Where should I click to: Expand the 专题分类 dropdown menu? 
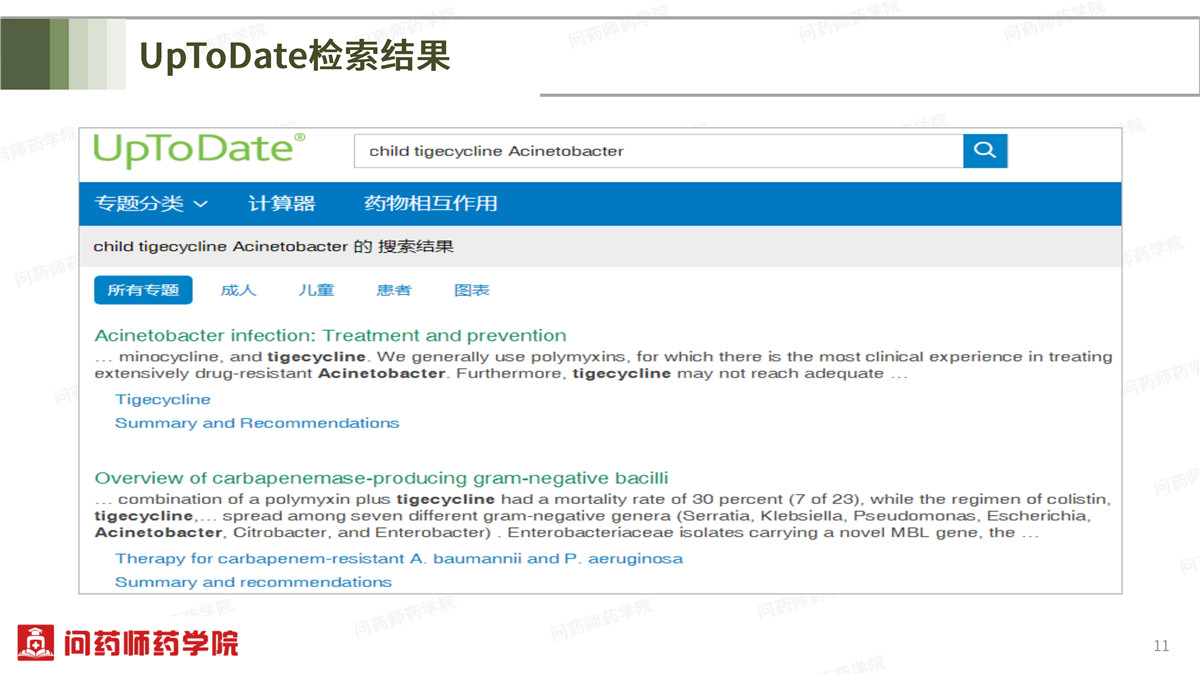[x=151, y=204]
